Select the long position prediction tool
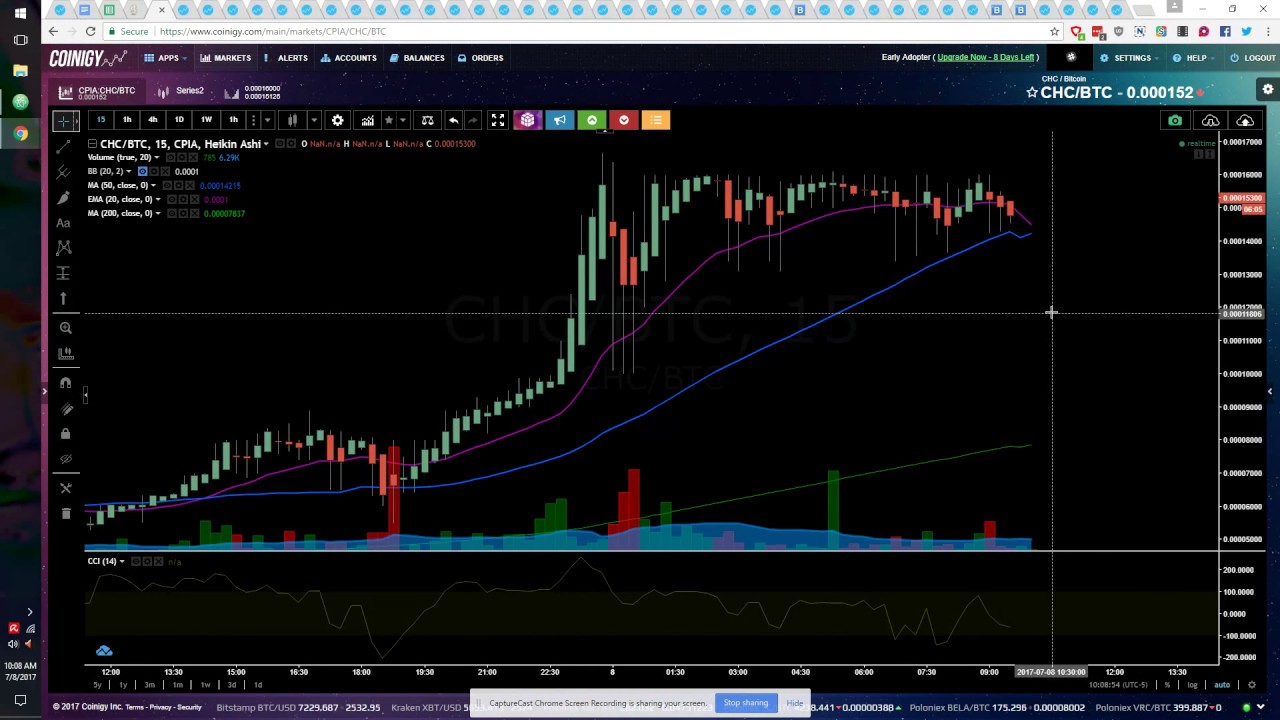This screenshot has height=720, width=1280. point(64,273)
